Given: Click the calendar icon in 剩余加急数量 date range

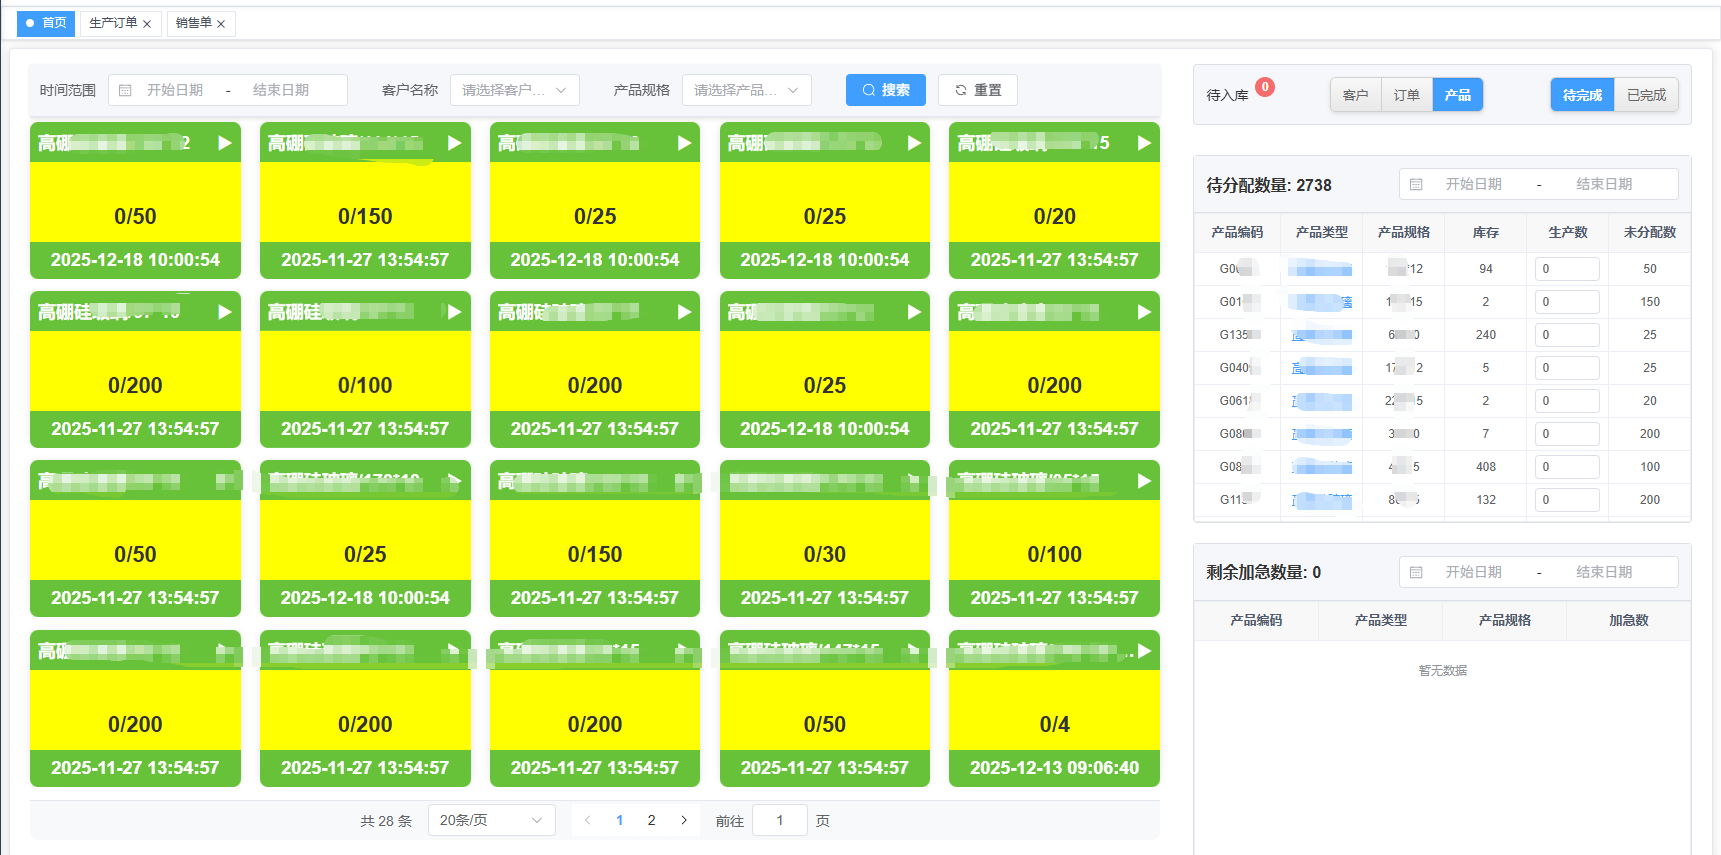Looking at the screenshot, I should pos(1416,572).
